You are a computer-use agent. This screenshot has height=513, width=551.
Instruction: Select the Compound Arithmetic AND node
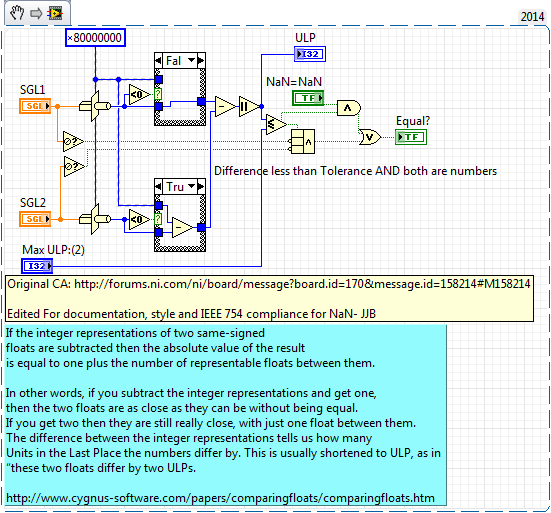(303, 141)
